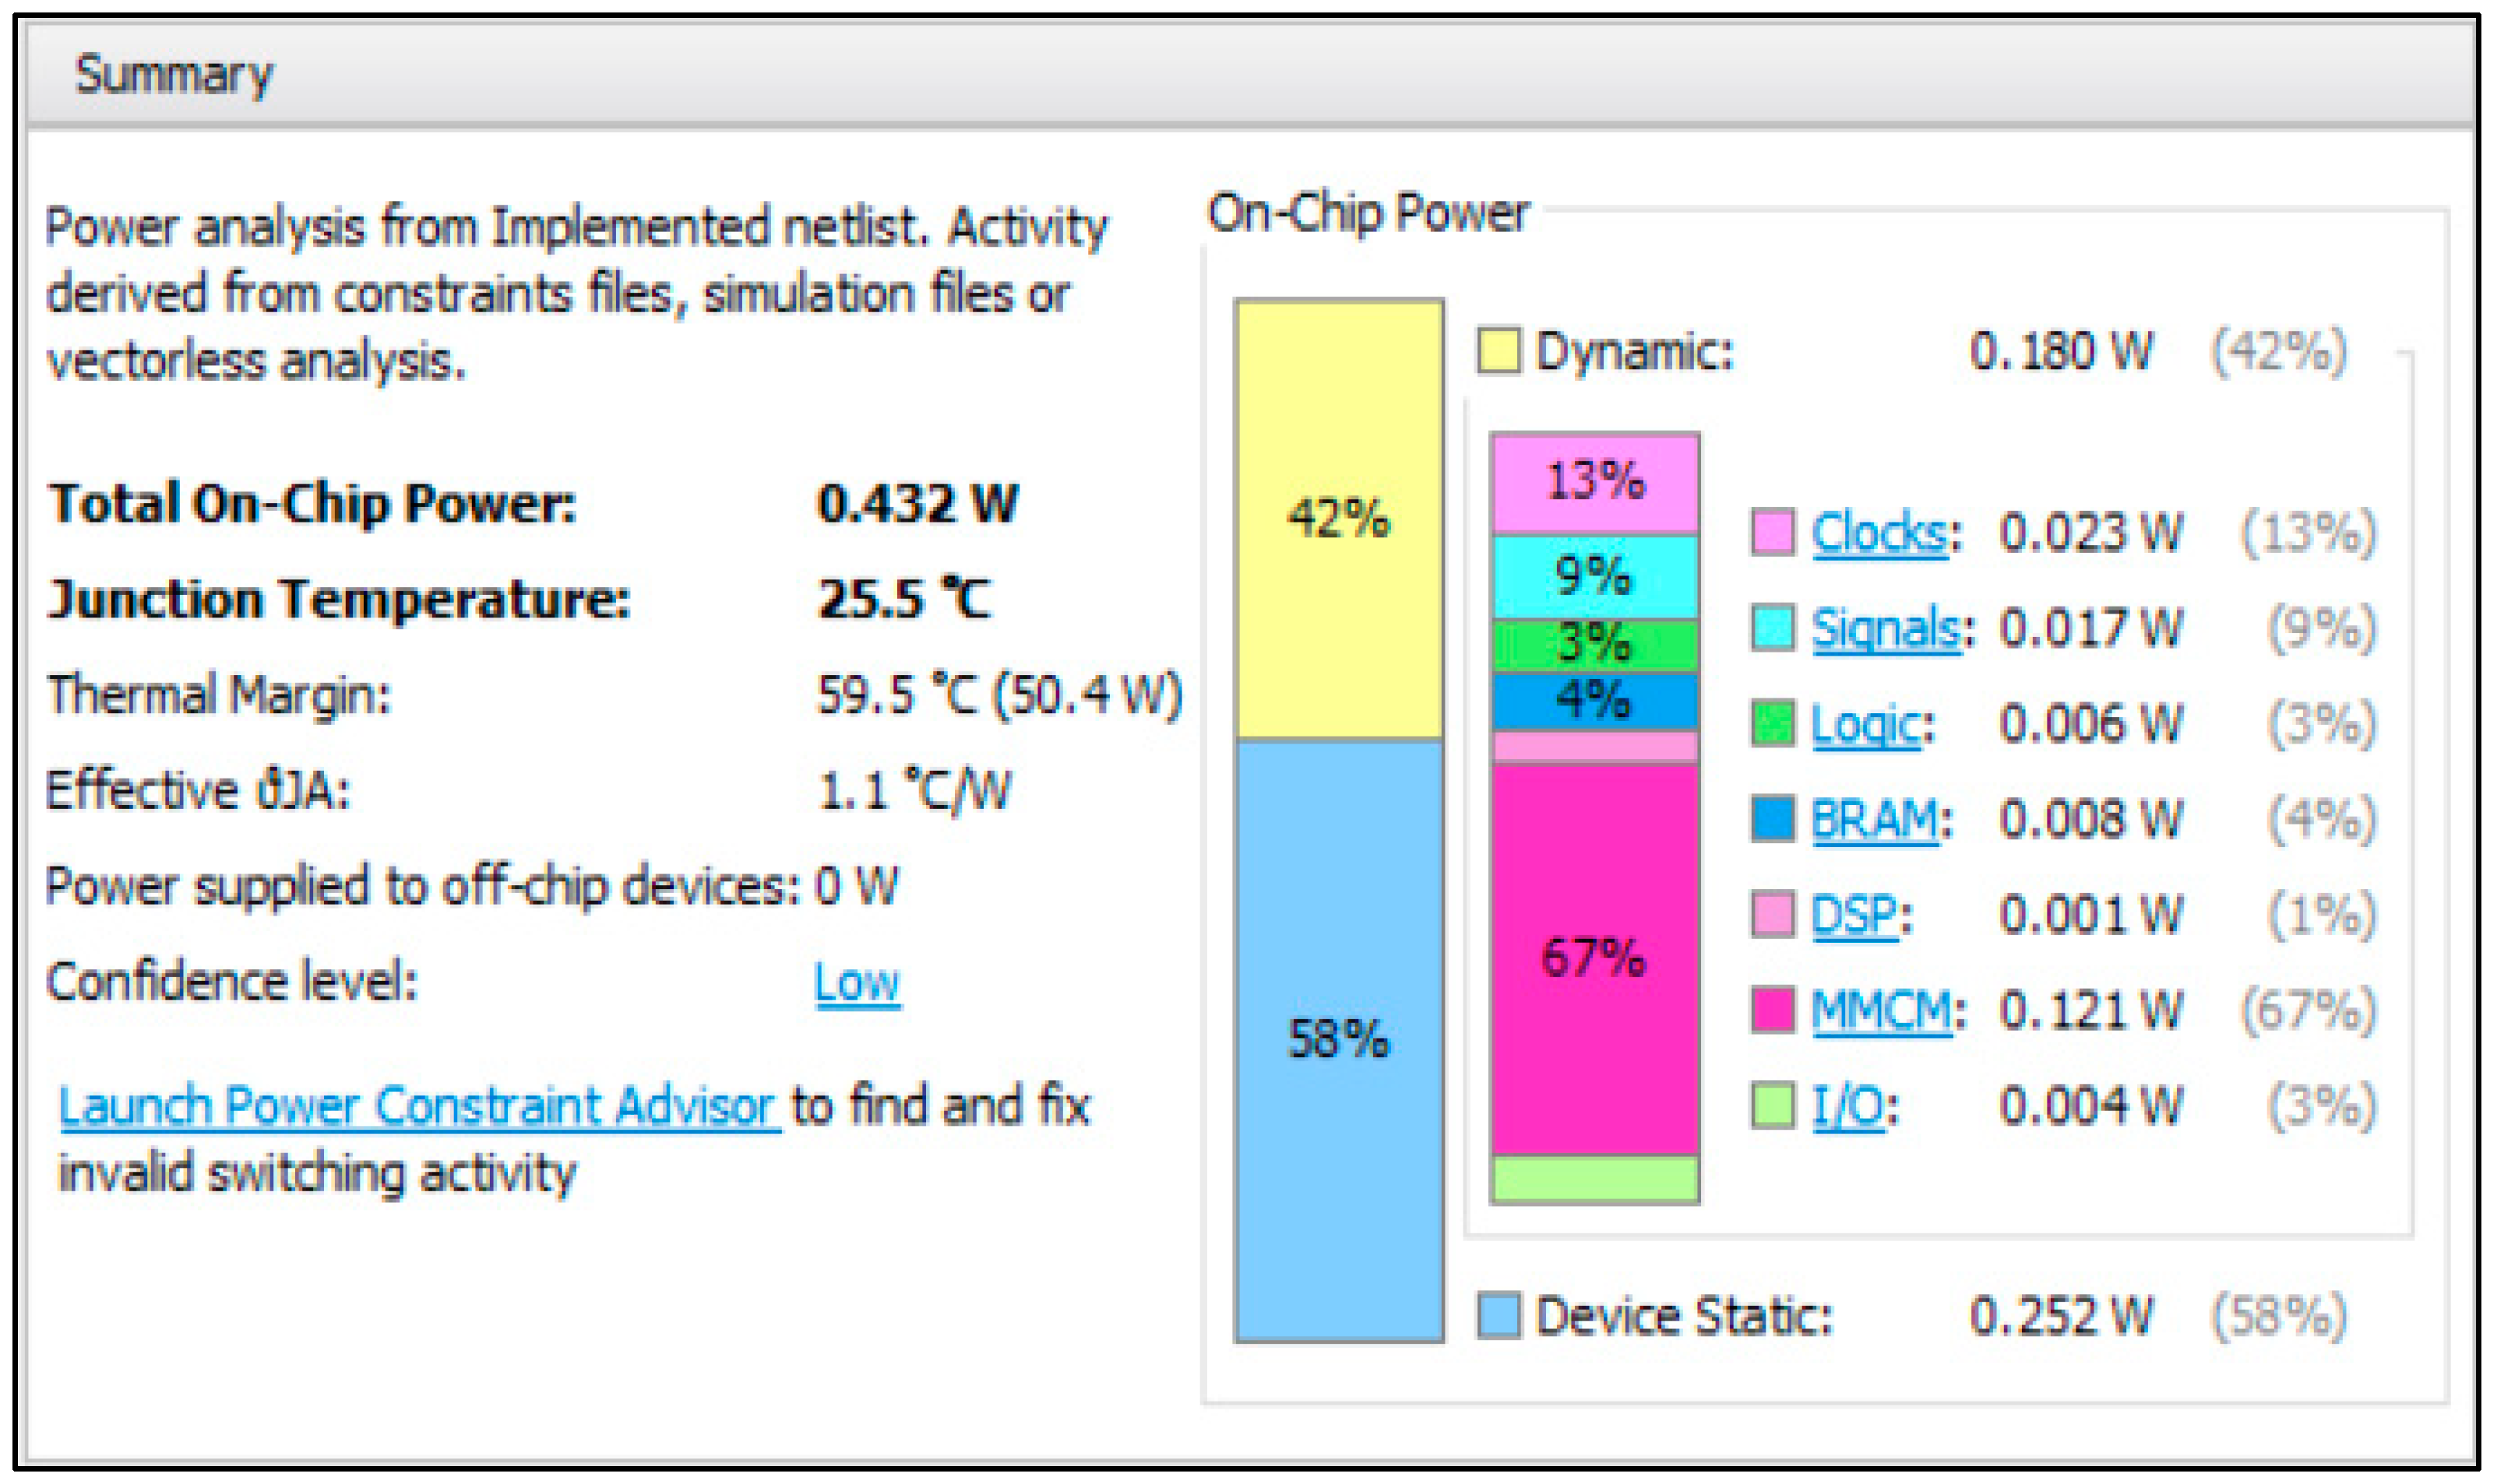Click the Summary panel header
Image resolution: width=2497 pixels, height=1484 pixels.
[x=173, y=75]
